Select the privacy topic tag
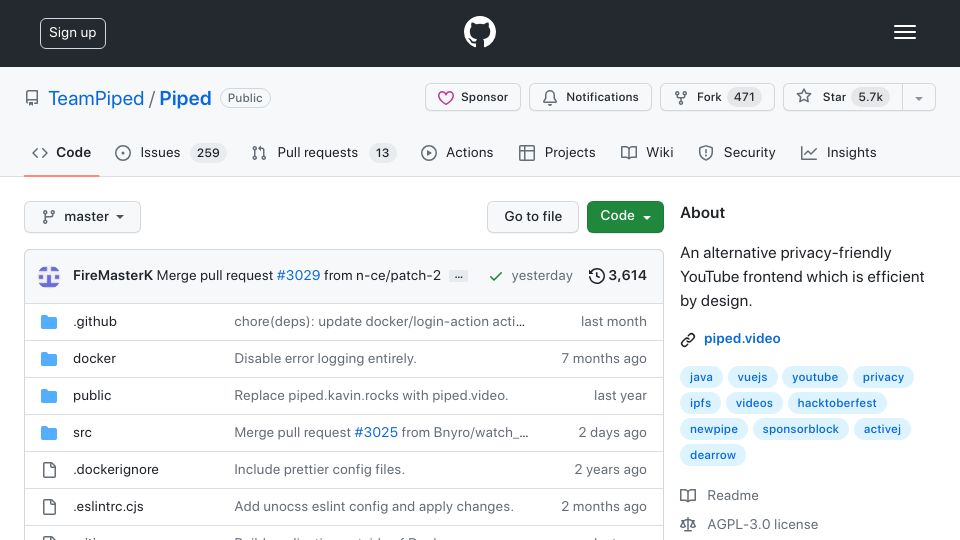This screenshot has height=540, width=960. coord(883,377)
